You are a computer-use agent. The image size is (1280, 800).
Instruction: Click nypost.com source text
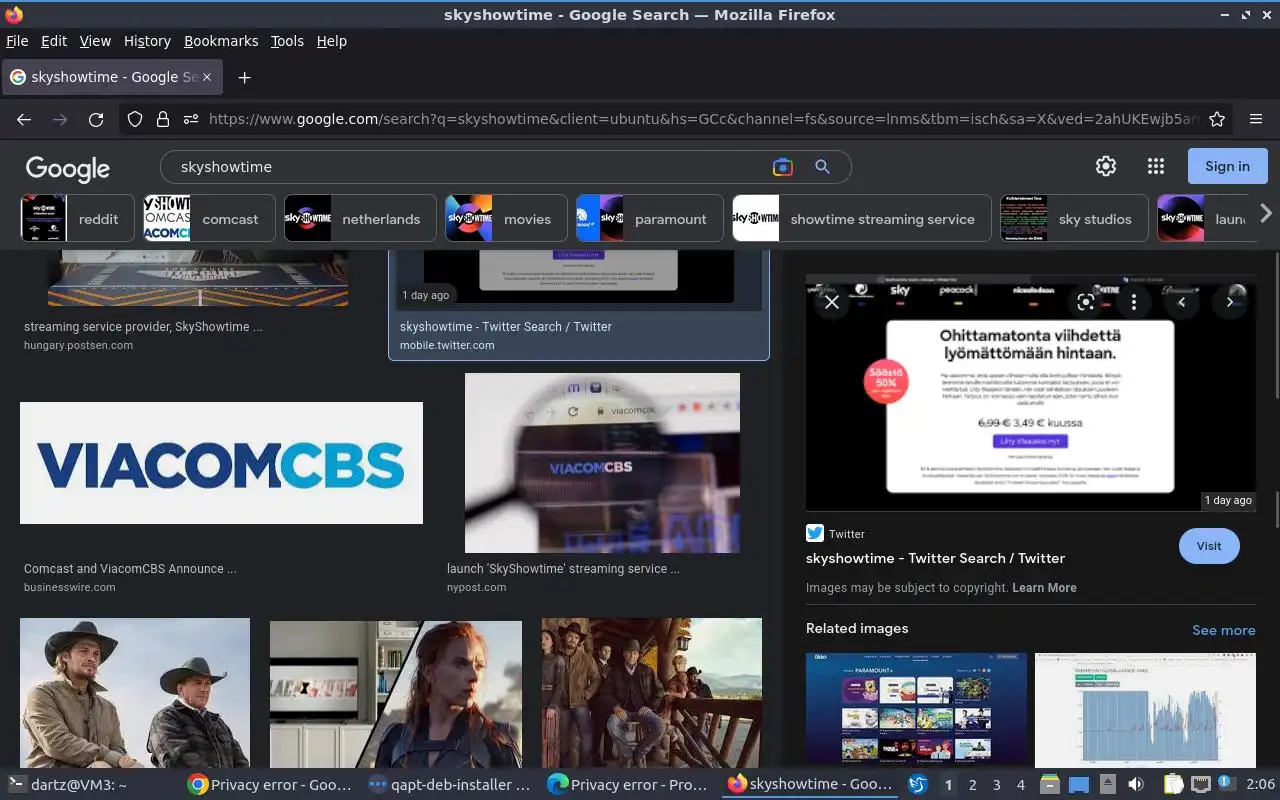(x=476, y=587)
